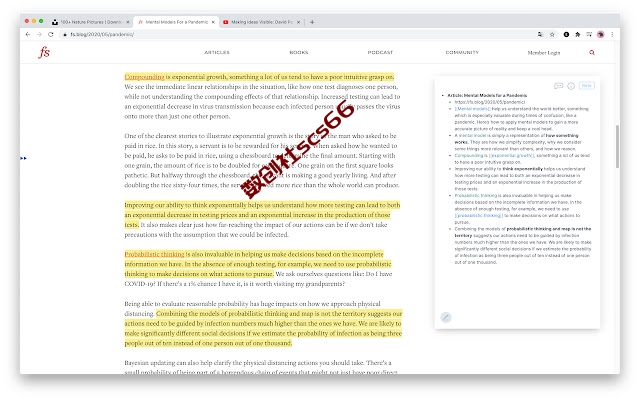The width and height of the screenshot is (640, 400).
Task: Open the BOOKS menu item
Action: tap(299, 53)
